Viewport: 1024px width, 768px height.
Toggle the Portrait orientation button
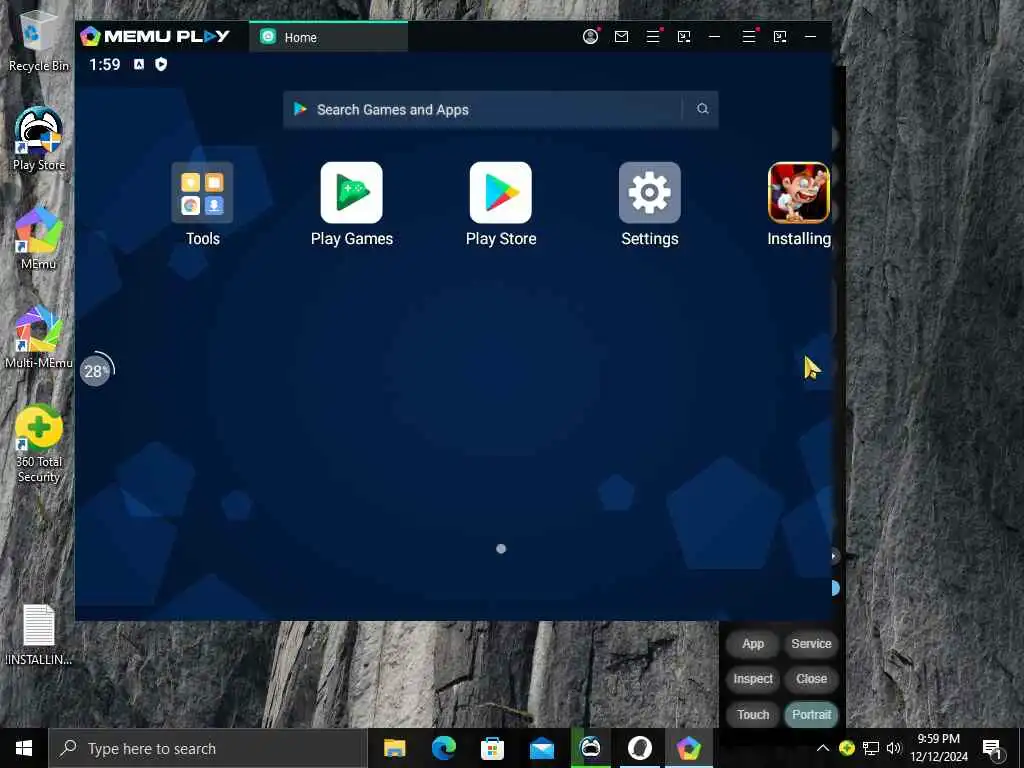[x=811, y=714]
